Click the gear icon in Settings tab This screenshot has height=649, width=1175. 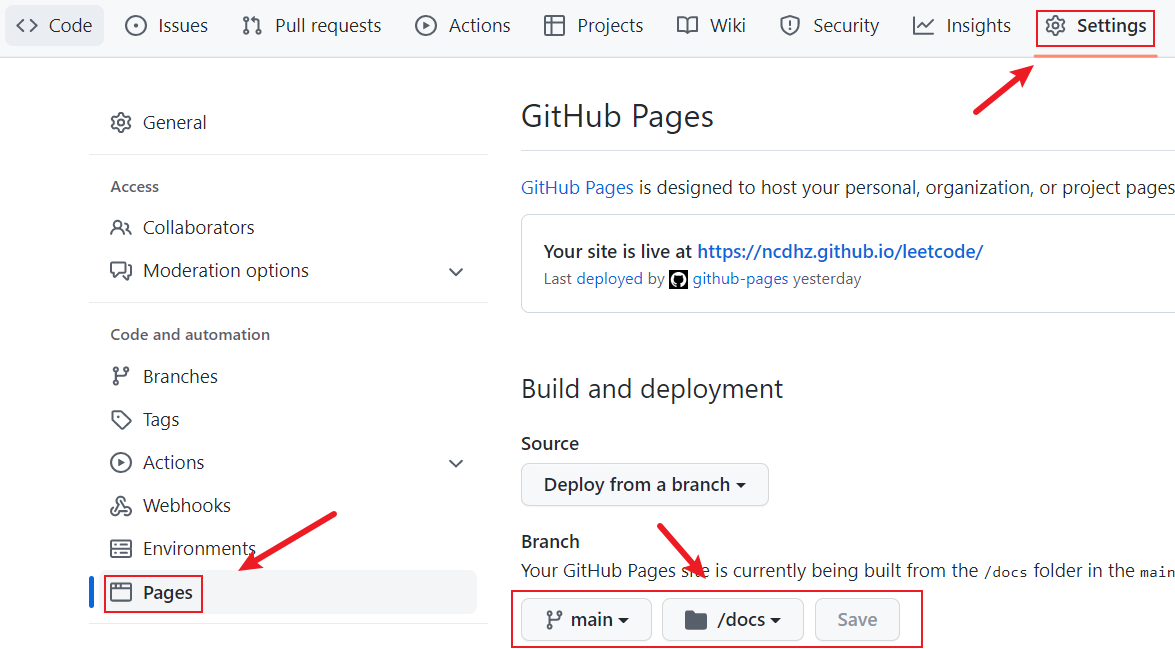[1055, 25]
